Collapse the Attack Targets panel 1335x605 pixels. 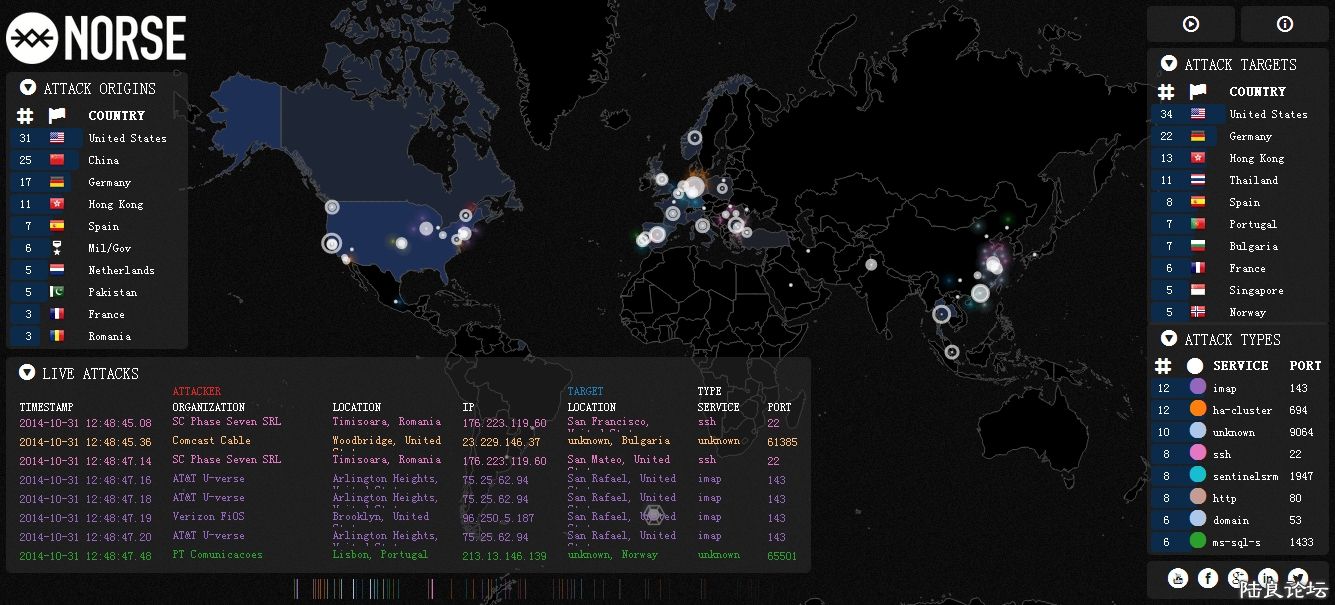click(1169, 64)
